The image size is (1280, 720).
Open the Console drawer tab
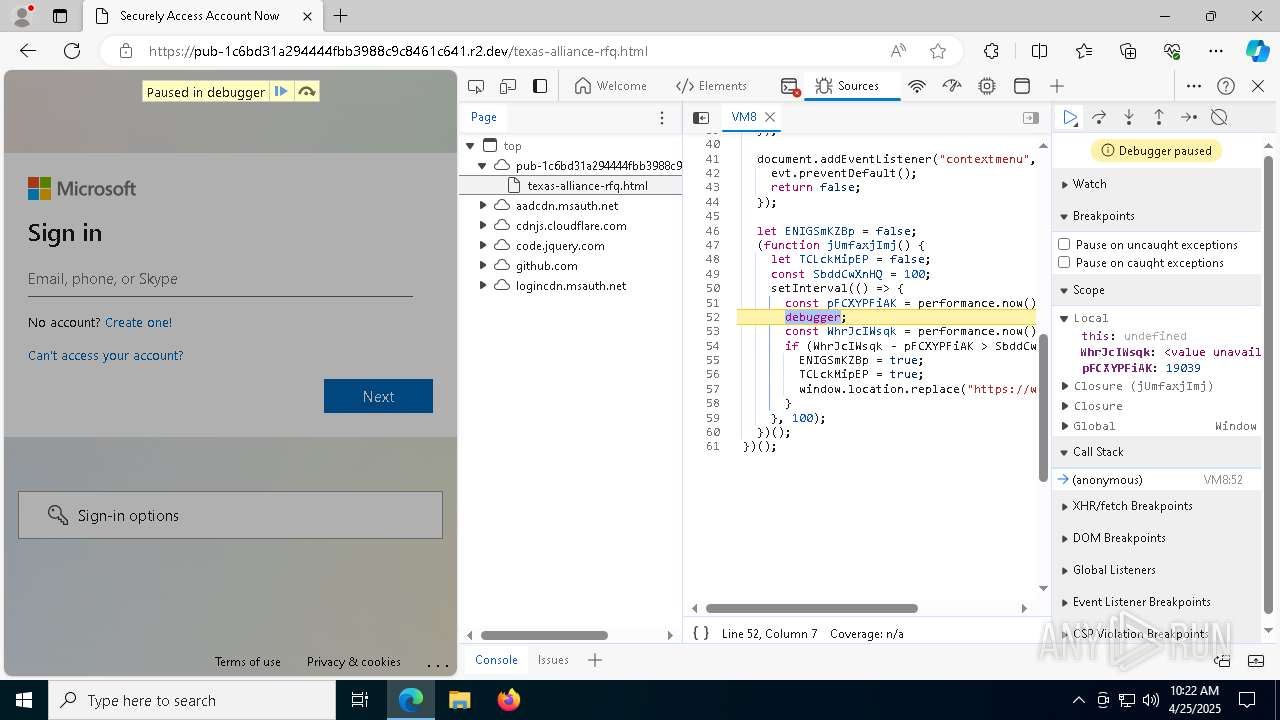coord(496,660)
